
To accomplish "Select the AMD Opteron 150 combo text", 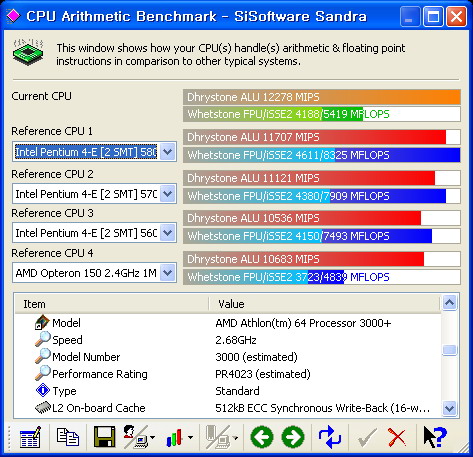I will 86,273.
